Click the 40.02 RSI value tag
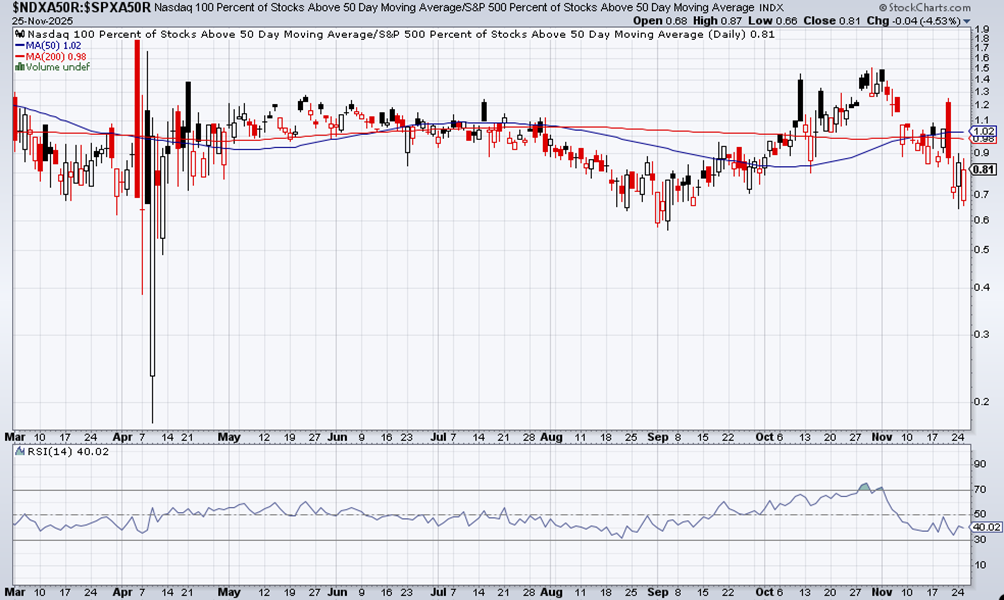 pyautogui.click(x=987, y=527)
